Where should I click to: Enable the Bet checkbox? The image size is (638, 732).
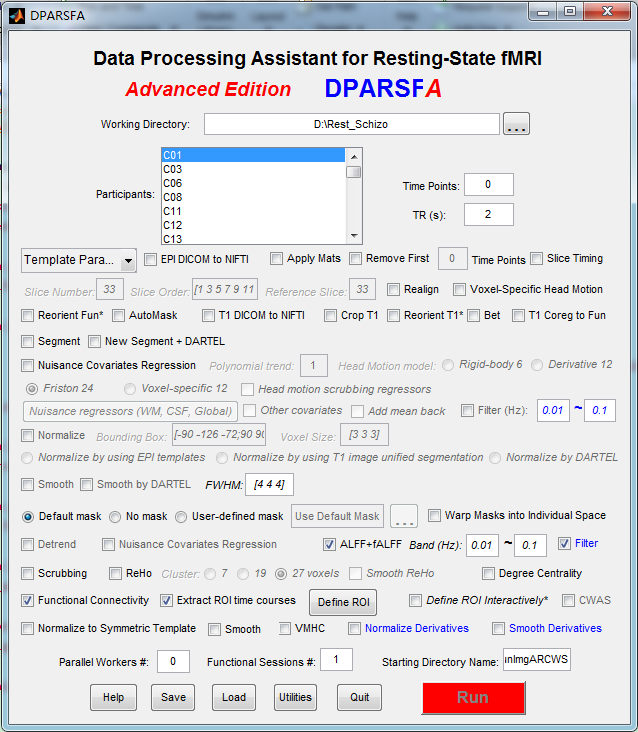tap(473, 316)
